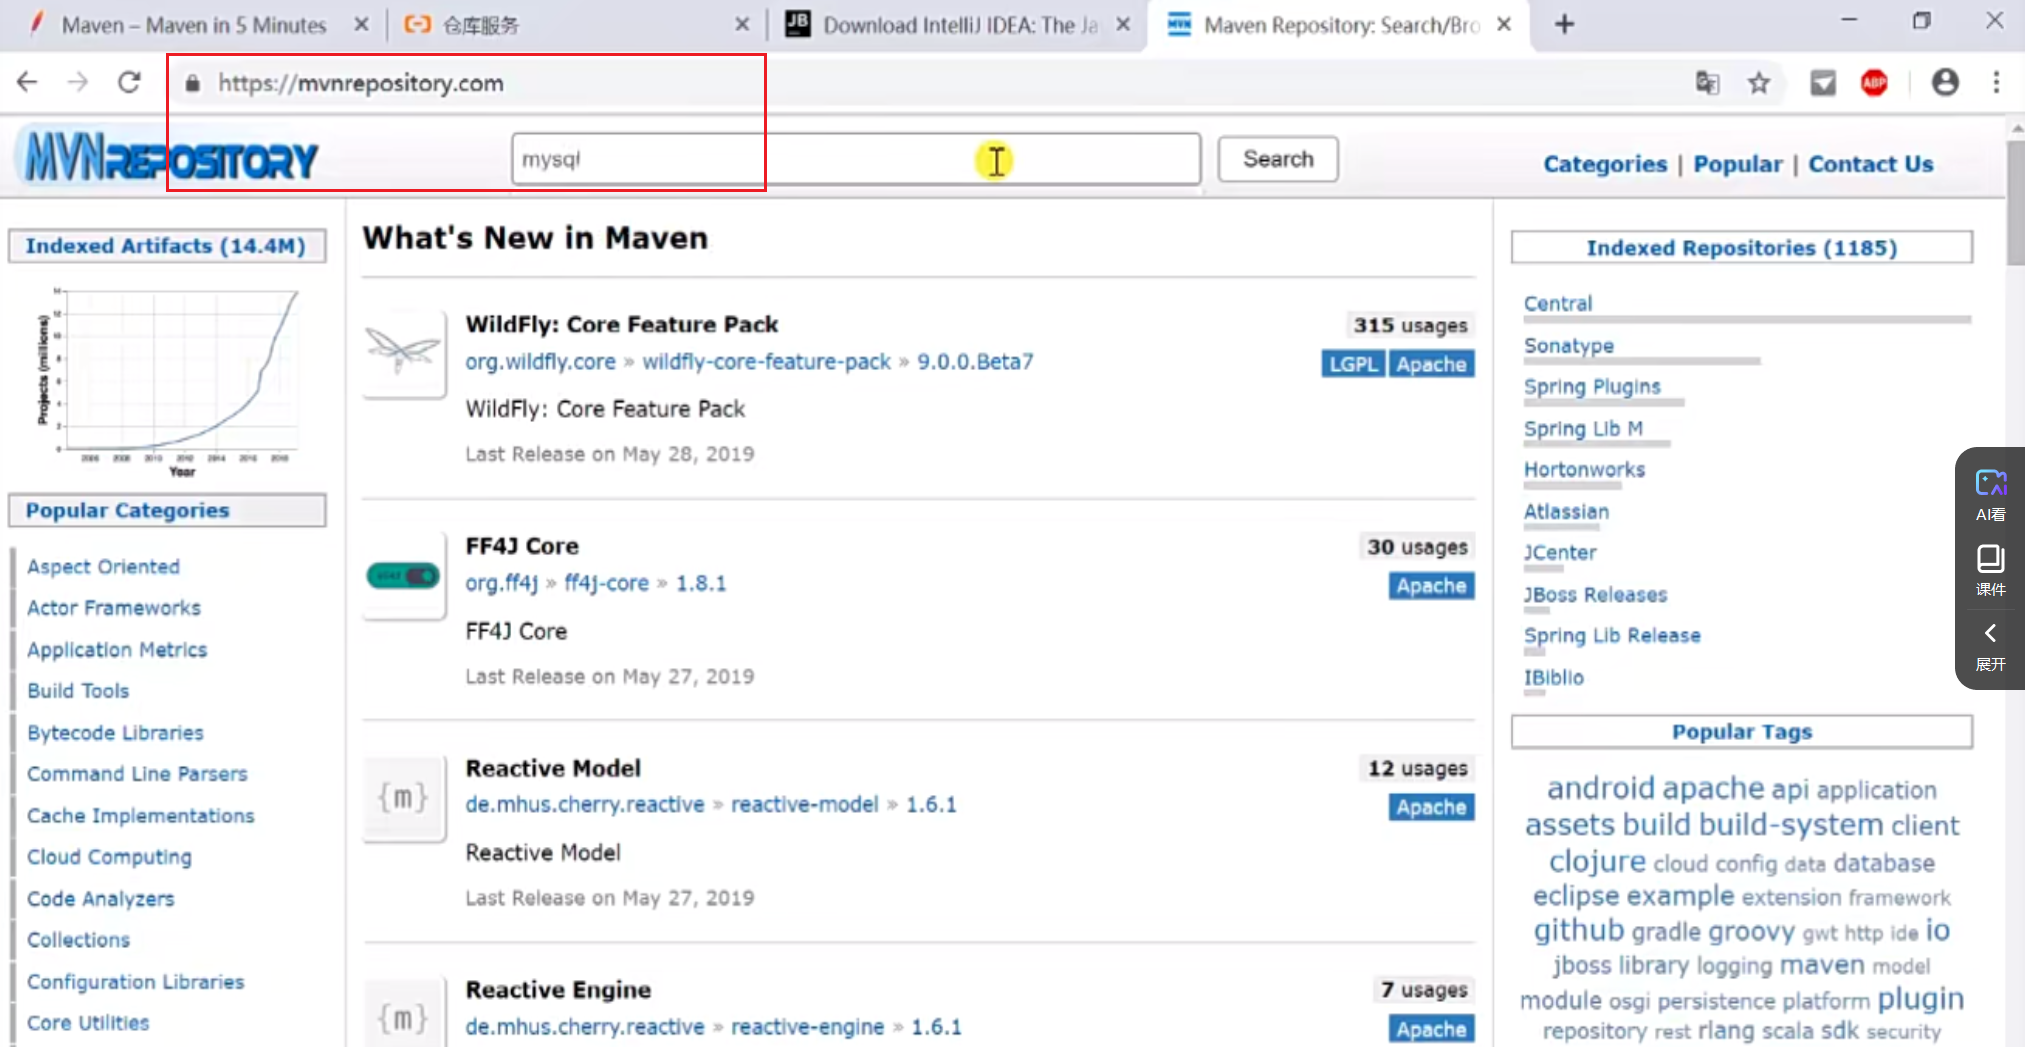Viewport: 2025px width, 1047px height.
Task: Open a new browser tab with plus
Action: pyautogui.click(x=1565, y=24)
